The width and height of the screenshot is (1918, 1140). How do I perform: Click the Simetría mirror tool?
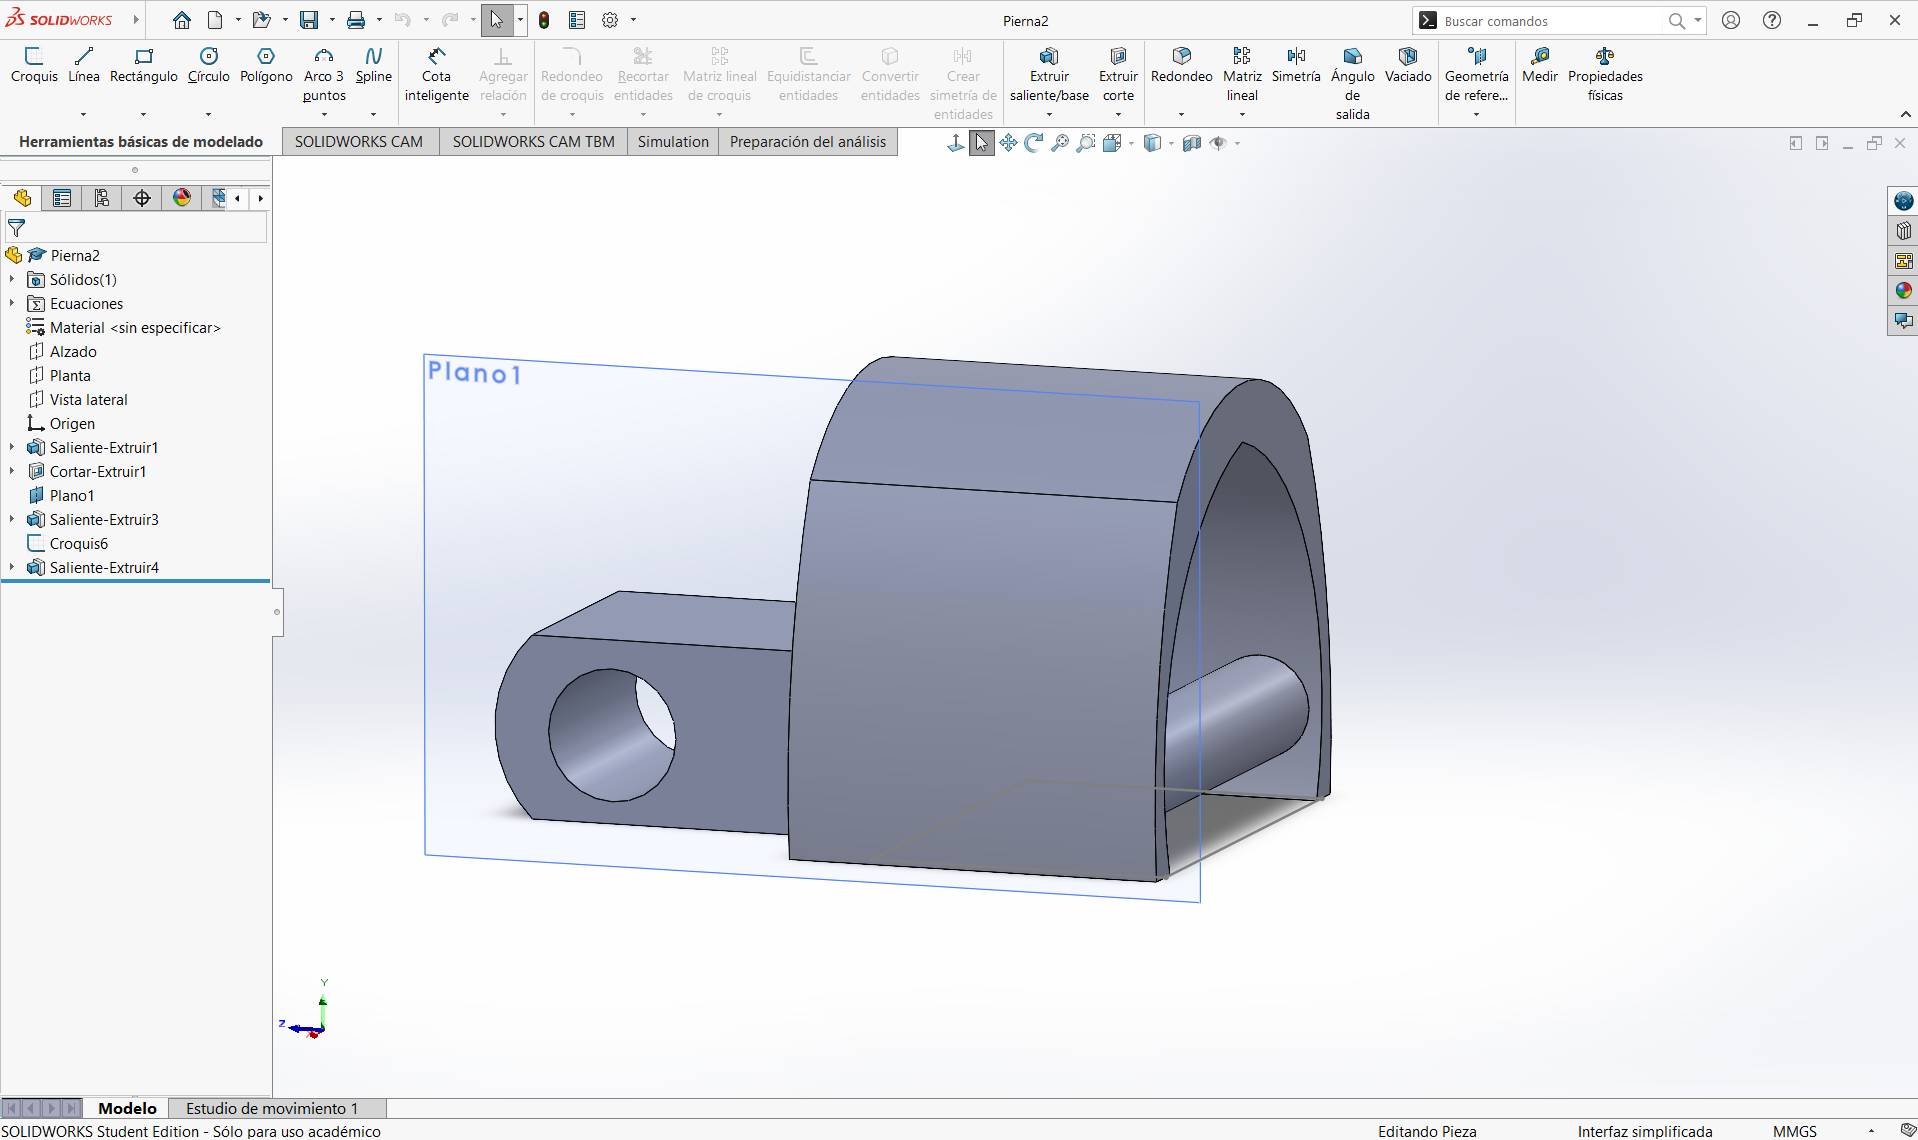pos(1296,65)
